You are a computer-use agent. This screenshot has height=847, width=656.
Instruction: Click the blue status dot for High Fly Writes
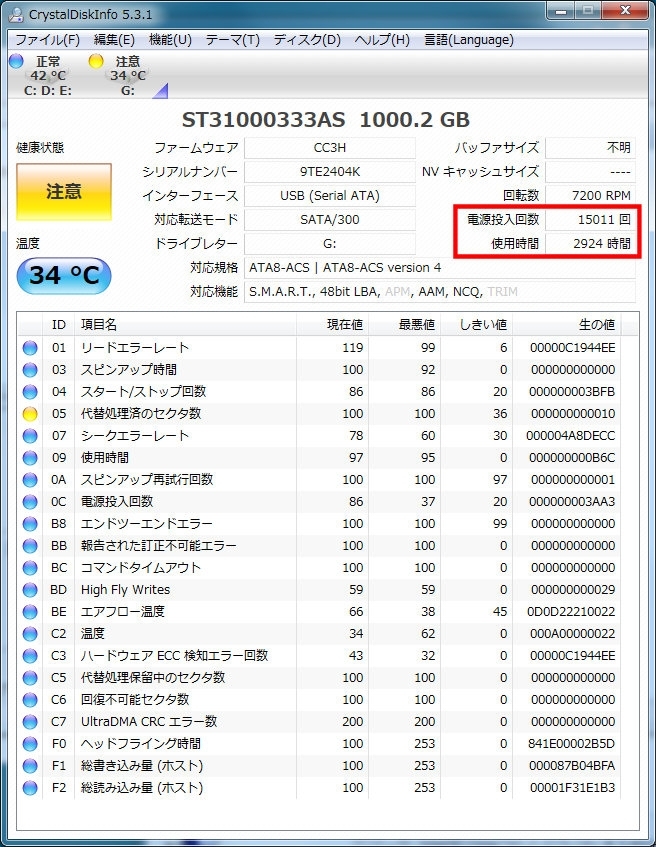click(x=30, y=590)
